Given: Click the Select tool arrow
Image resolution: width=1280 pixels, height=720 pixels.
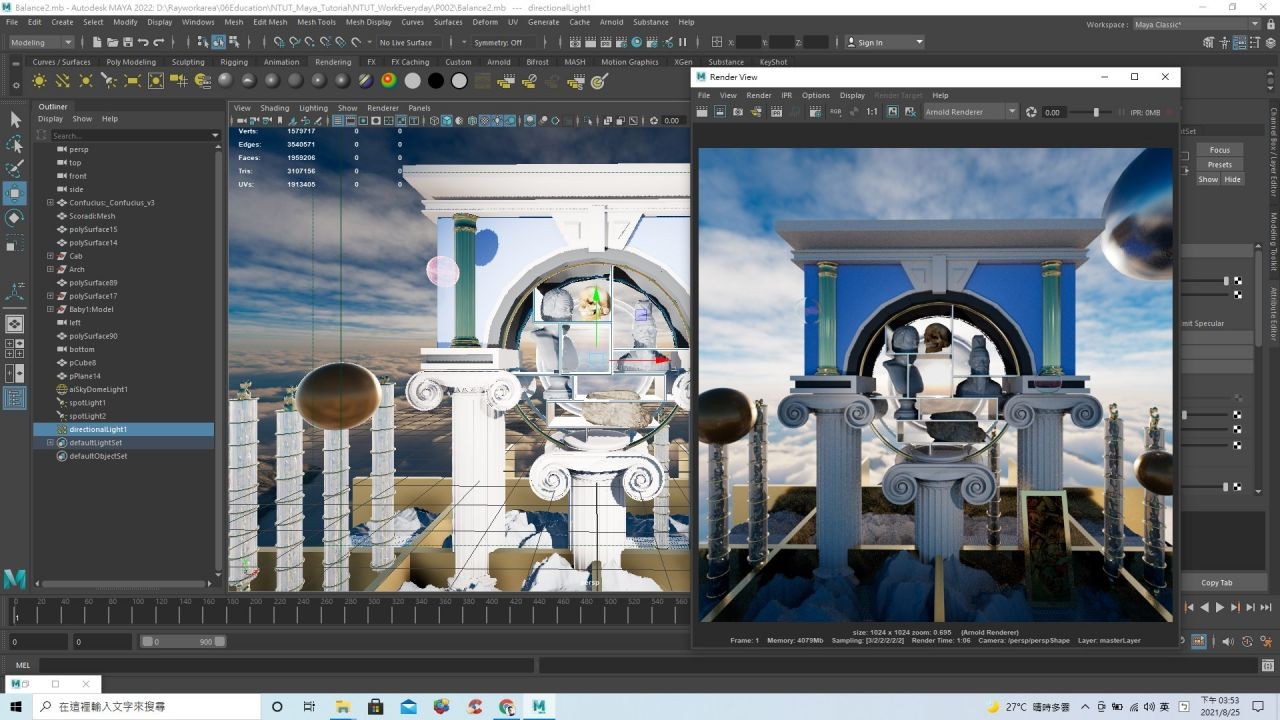Looking at the screenshot, I should pyautogui.click(x=15, y=119).
